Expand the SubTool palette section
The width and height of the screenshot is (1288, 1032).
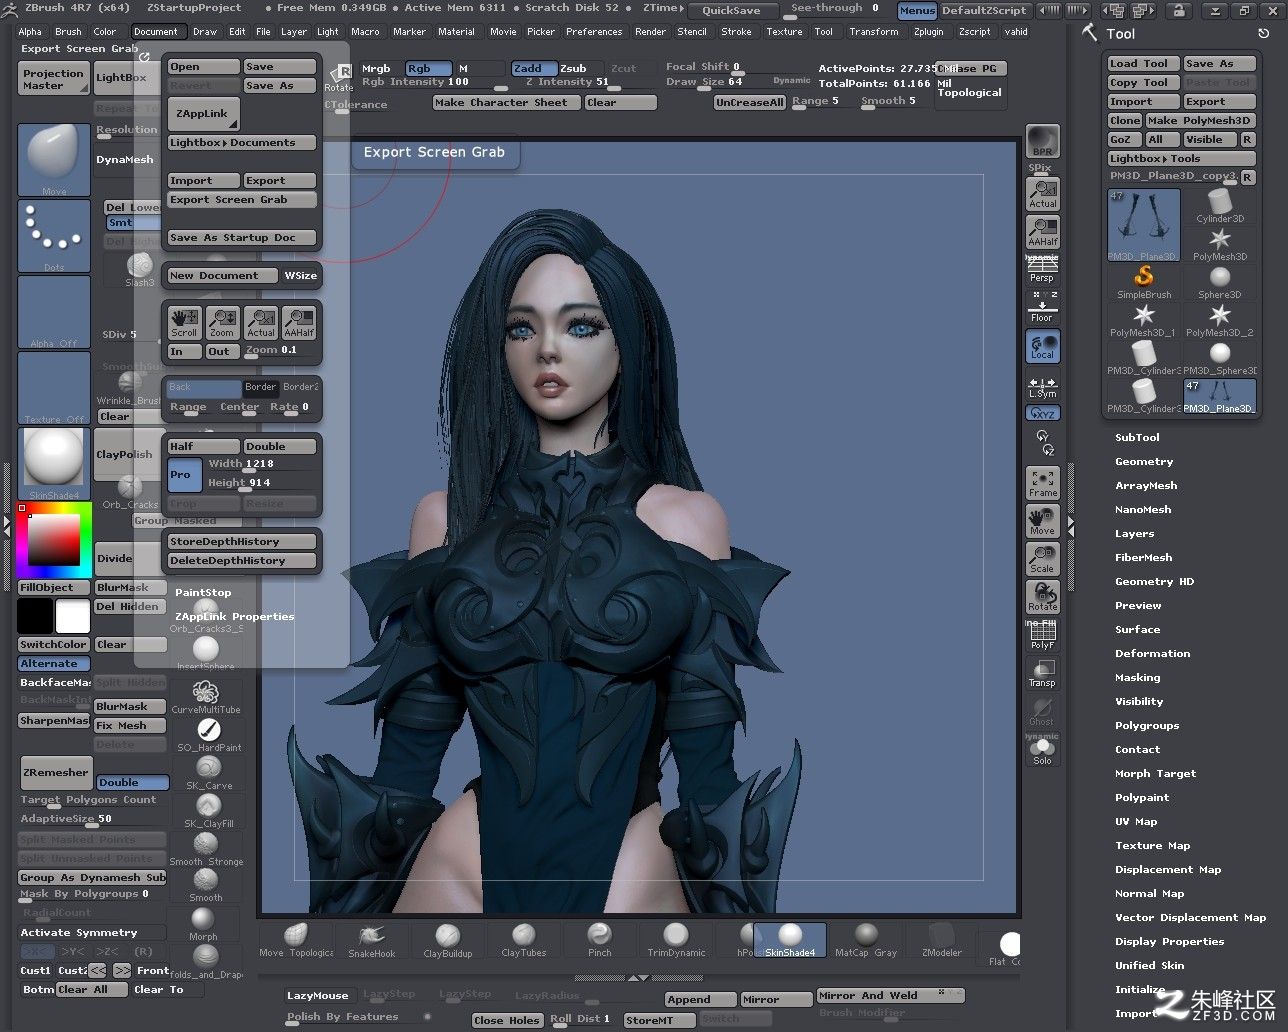pos(1137,437)
